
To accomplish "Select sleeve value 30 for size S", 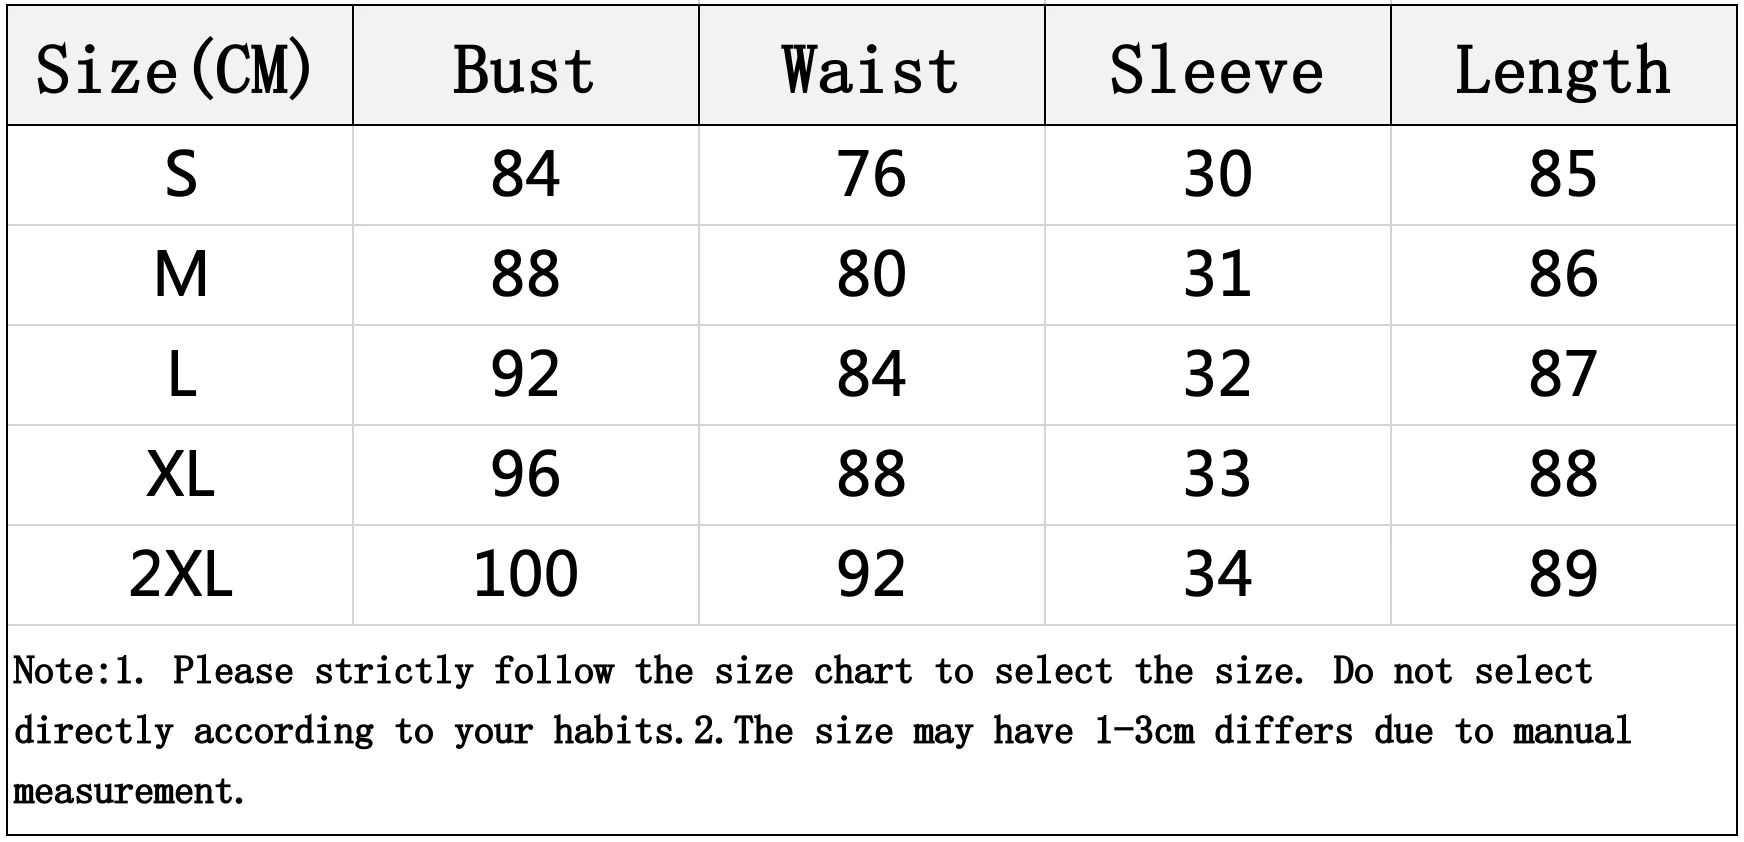I will coord(1217,174).
